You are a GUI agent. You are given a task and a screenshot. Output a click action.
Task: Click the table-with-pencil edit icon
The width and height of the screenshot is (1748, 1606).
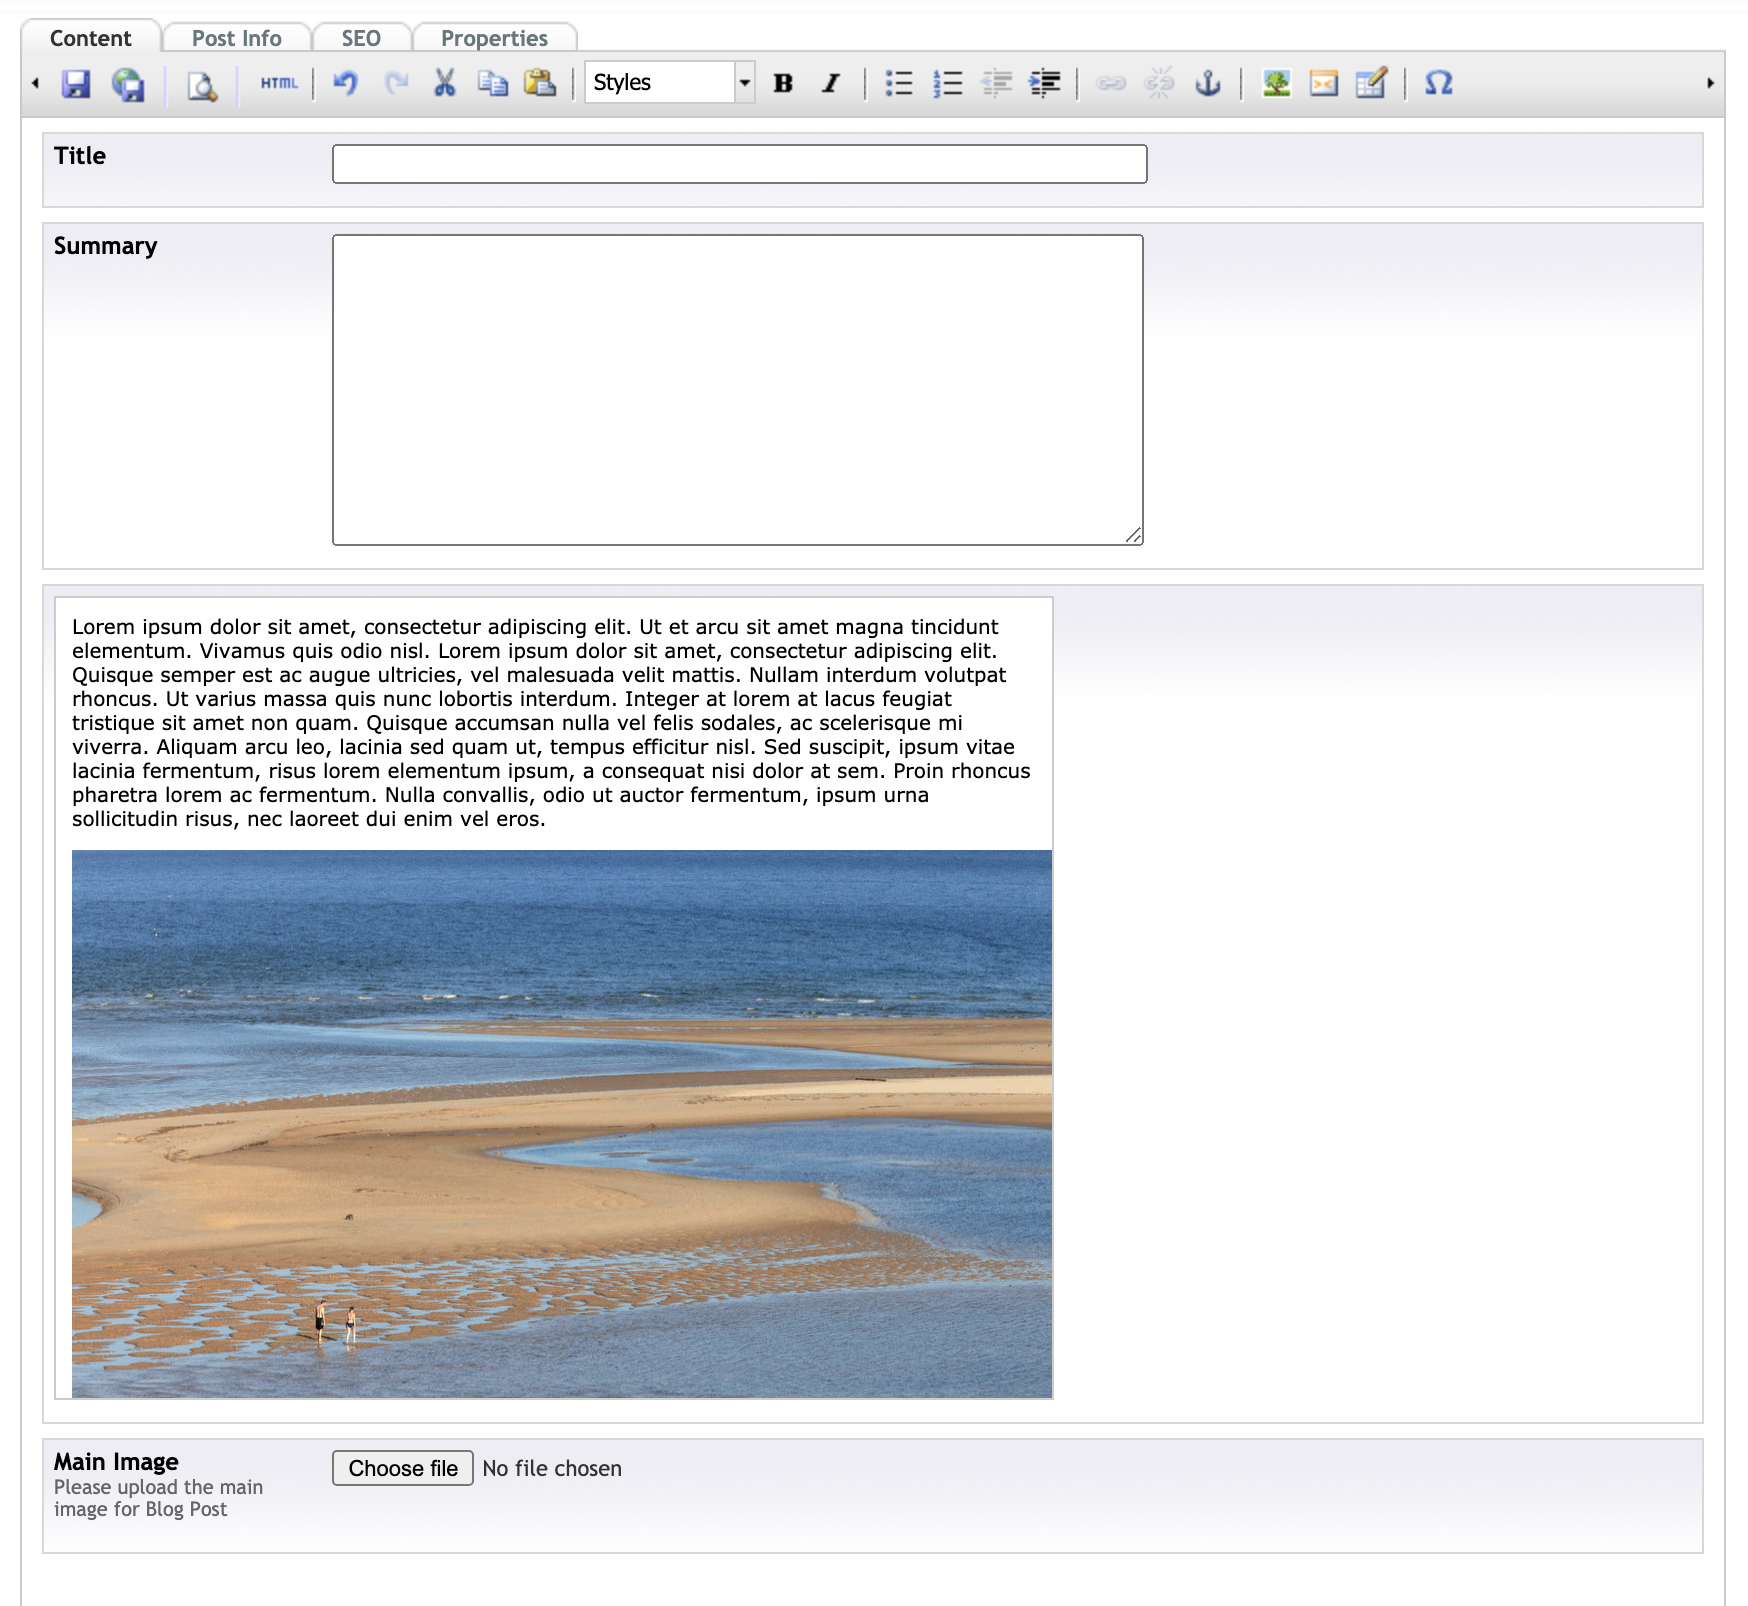pyautogui.click(x=1372, y=83)
